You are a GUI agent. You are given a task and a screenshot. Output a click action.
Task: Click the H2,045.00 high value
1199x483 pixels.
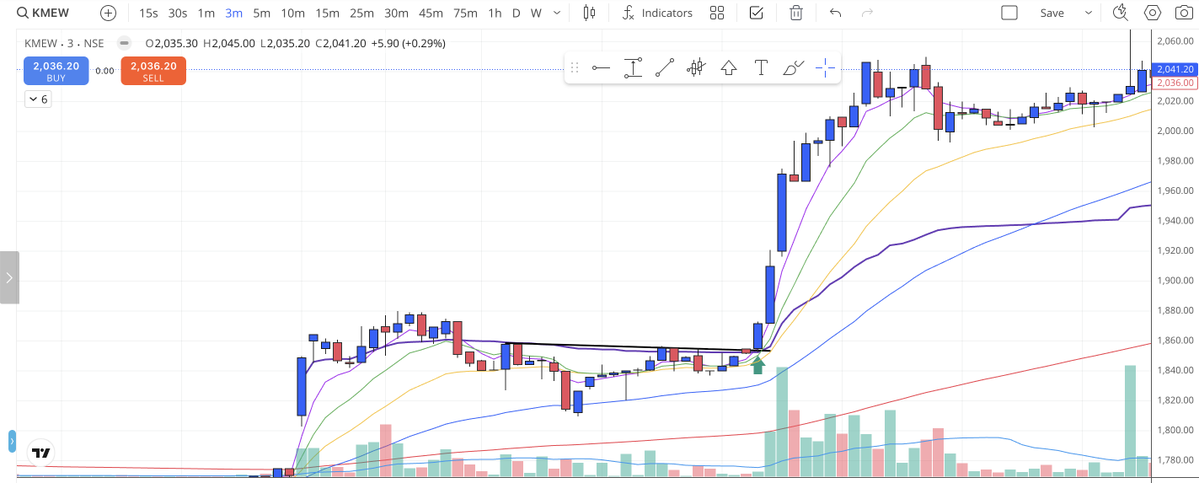tap(229, 44)
